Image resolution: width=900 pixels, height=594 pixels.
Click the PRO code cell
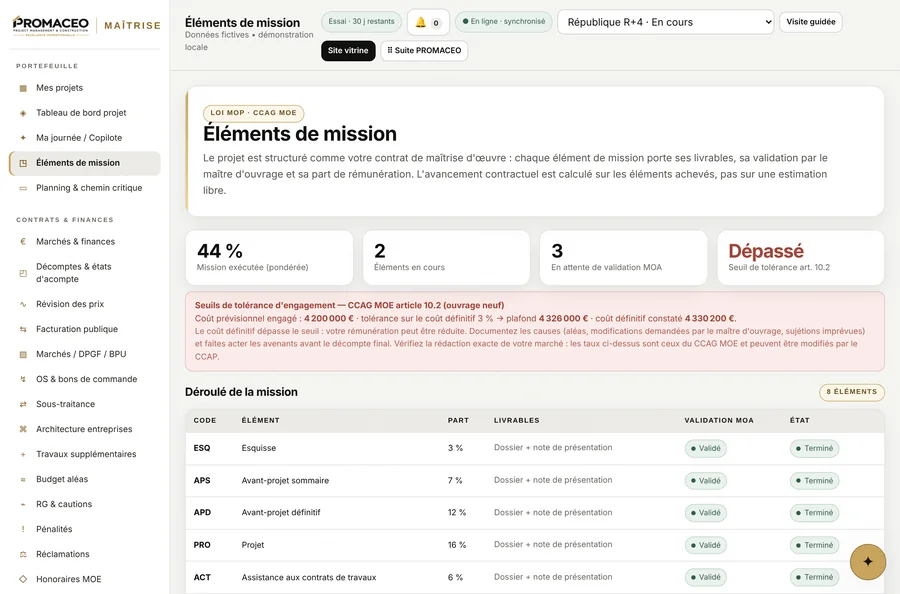tap(202, 545)
